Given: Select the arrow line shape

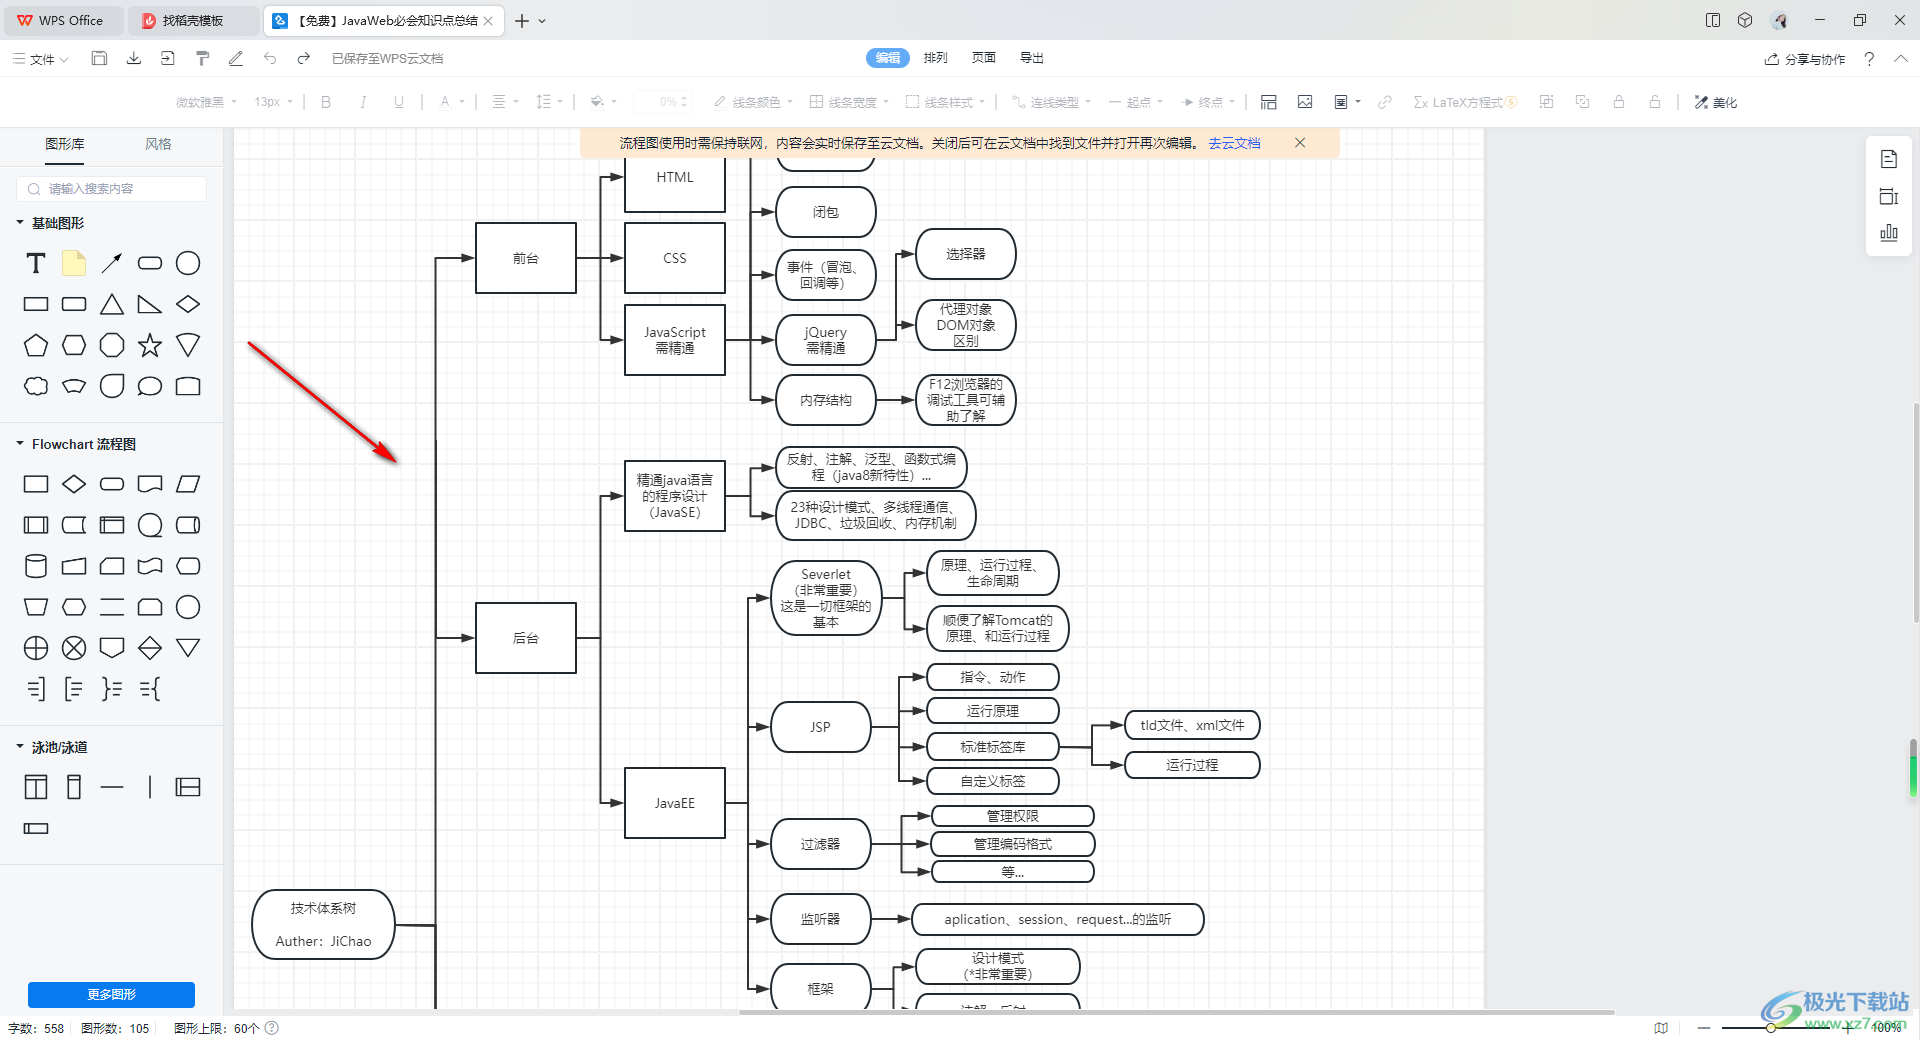Looking at the screenshot, I should pos(112,263).
